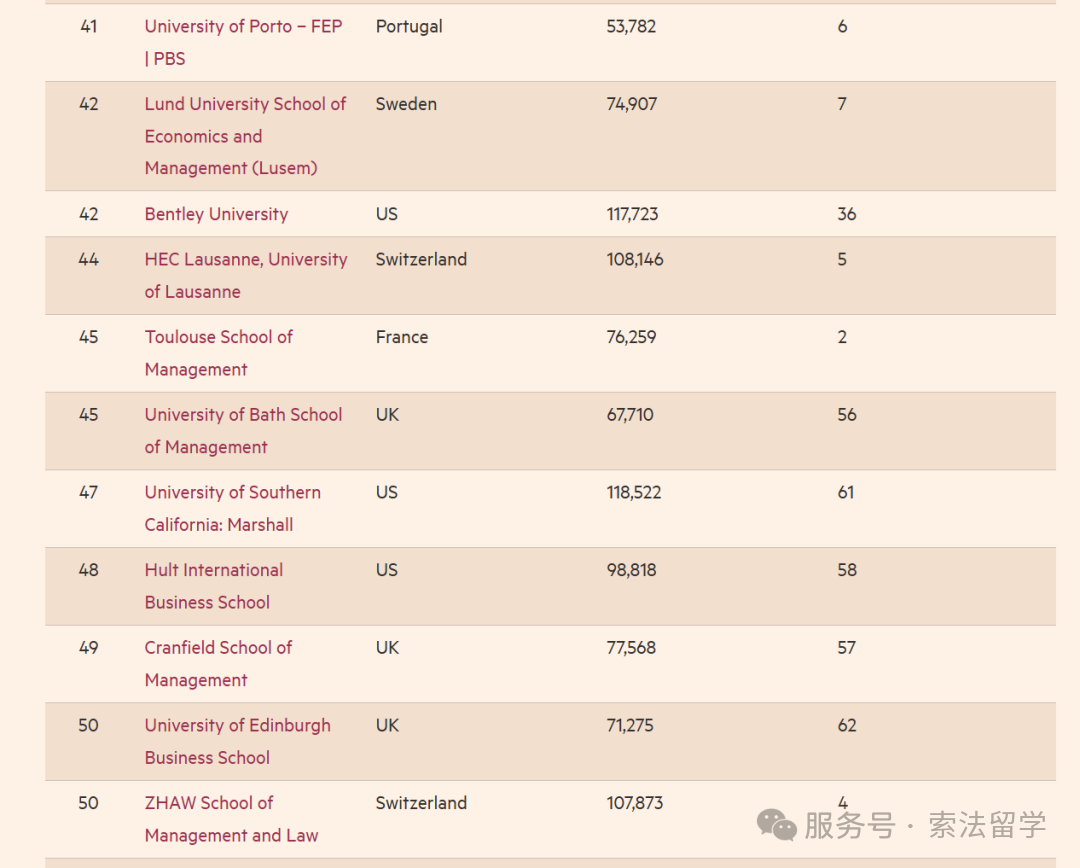Select rank number 48 cell
This screenshot has height=868, width=1080.
88,570
